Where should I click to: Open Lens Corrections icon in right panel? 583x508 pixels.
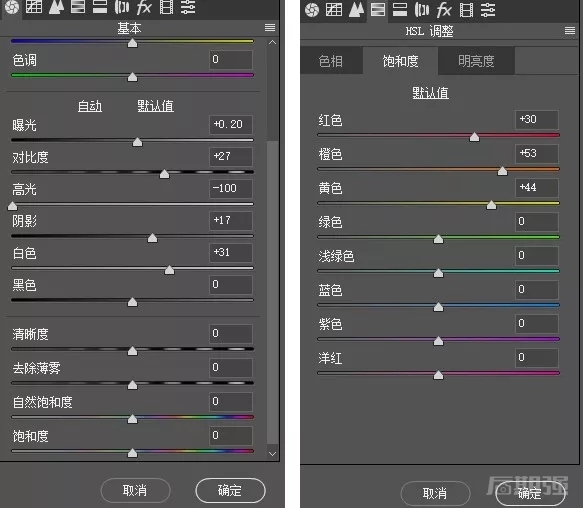coord(422,10)
